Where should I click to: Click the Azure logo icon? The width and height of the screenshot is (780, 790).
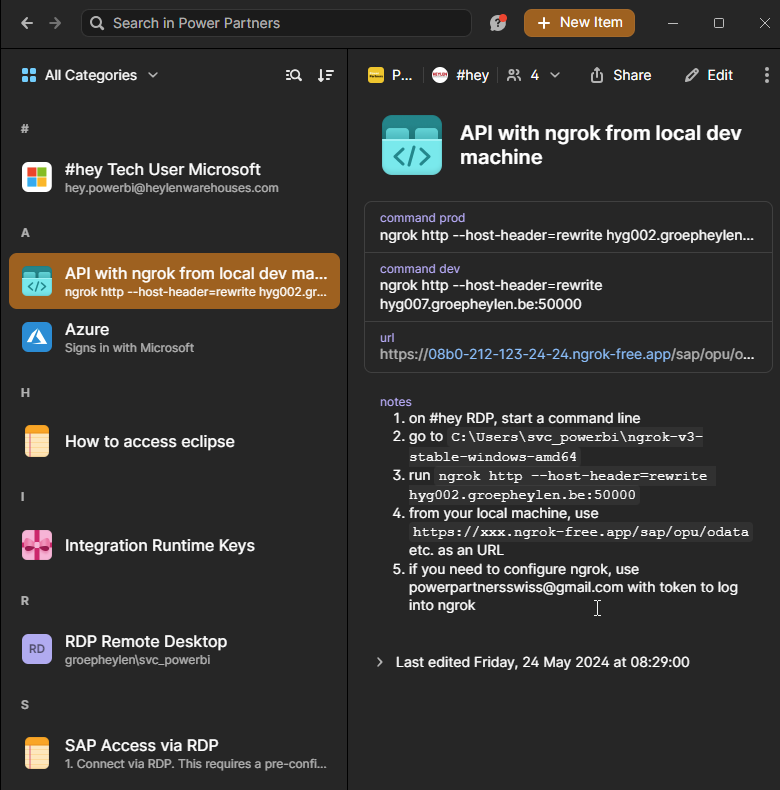click(37, 337)
